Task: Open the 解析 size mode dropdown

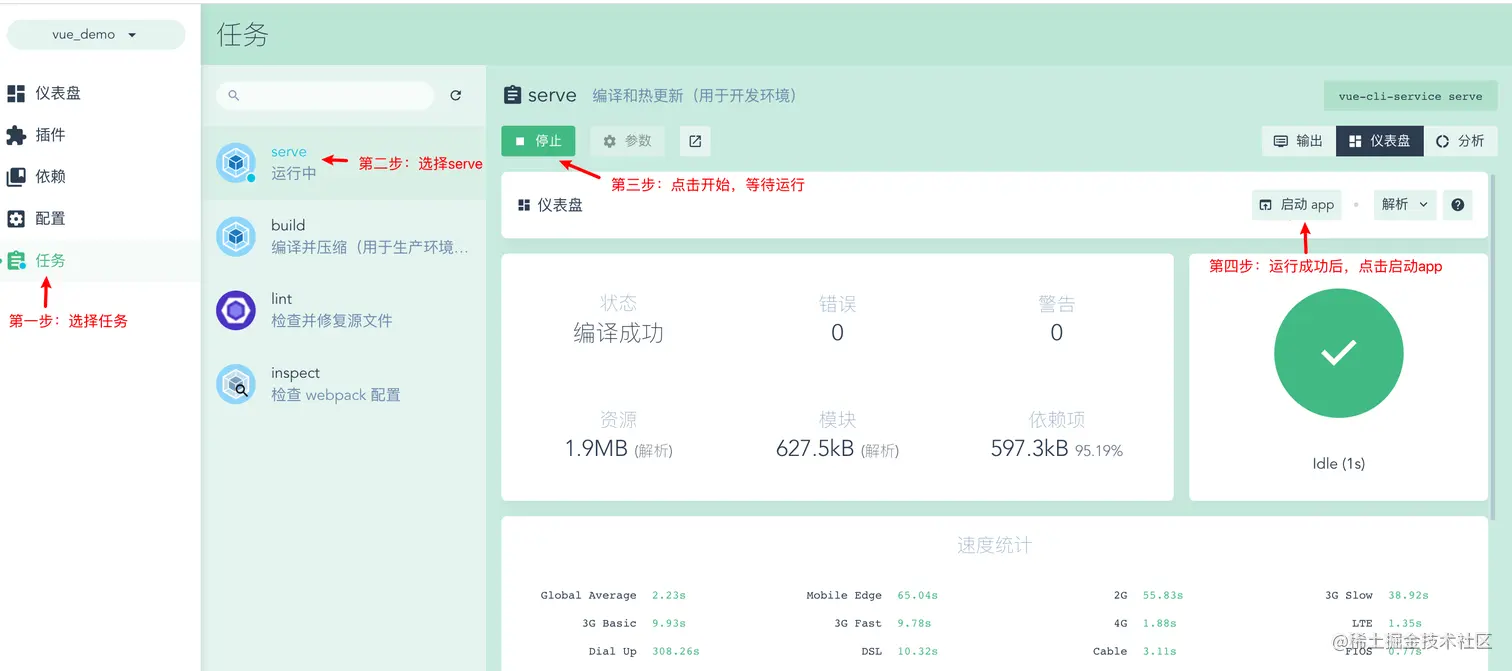Action: (x=1405, y=204)
